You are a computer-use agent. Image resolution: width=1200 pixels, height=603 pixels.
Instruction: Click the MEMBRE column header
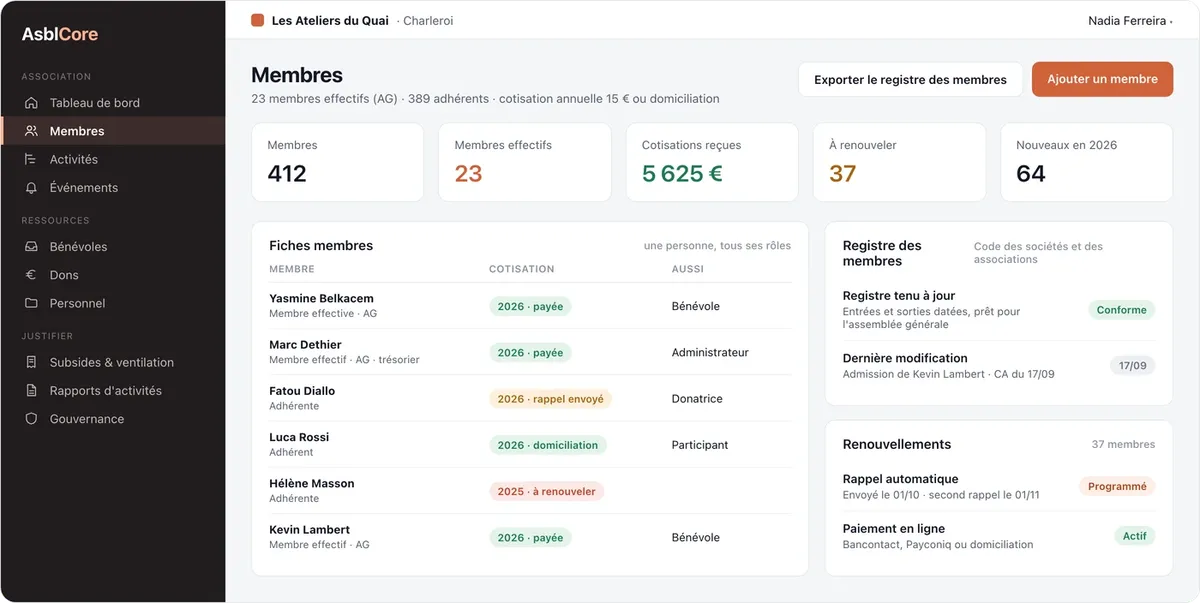291,269
